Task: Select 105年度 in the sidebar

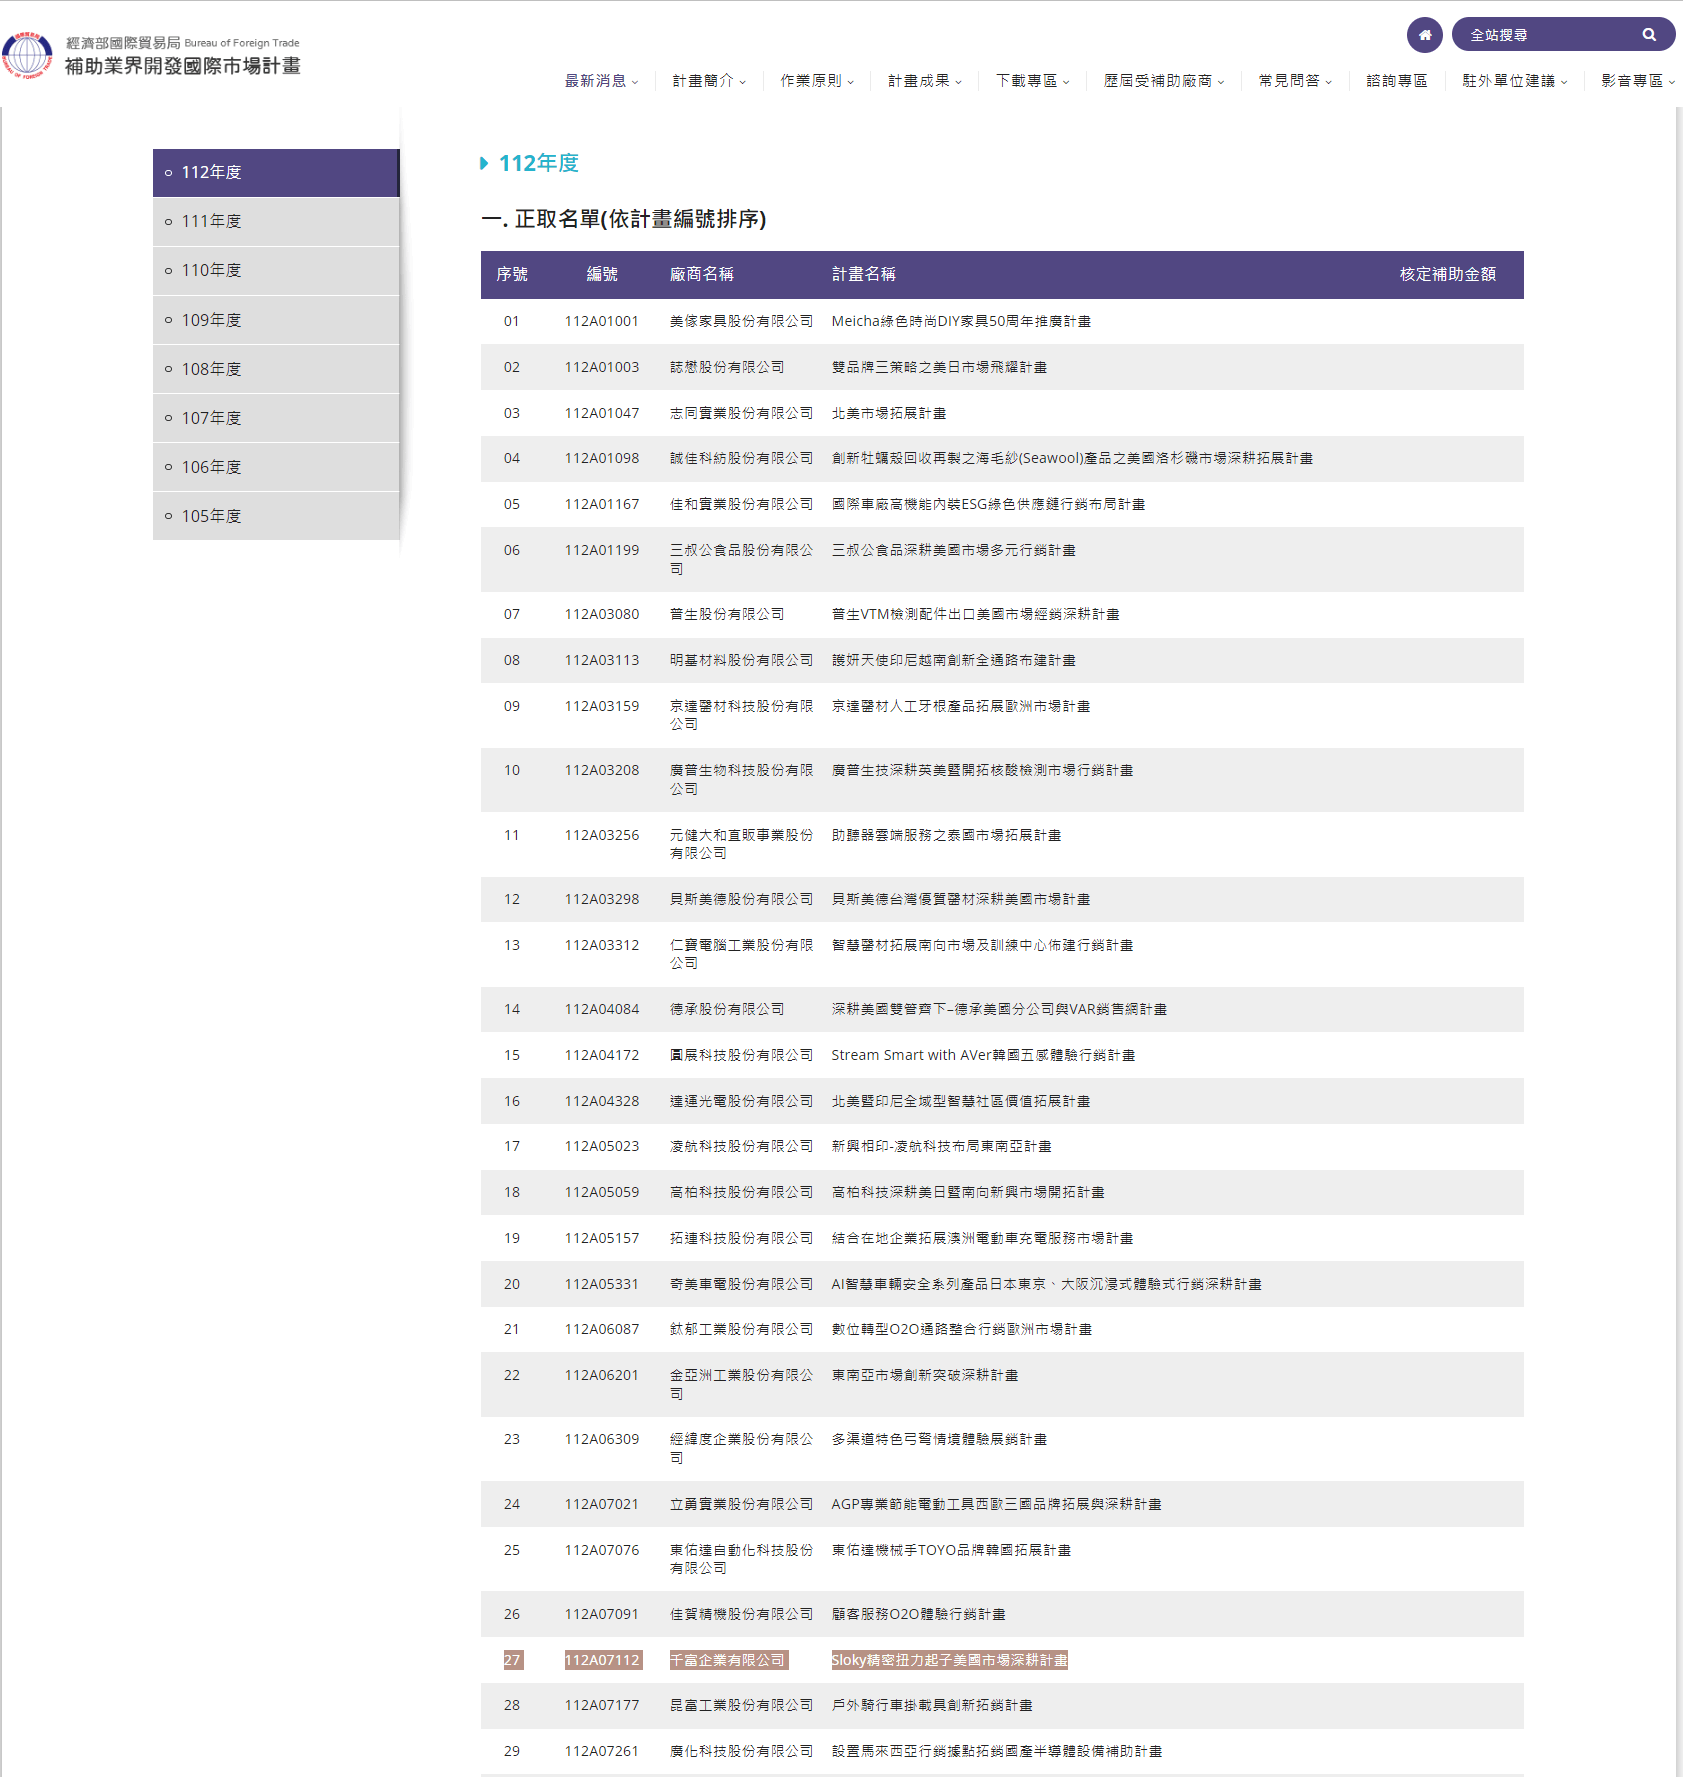Action: click(x=276, y=516)
